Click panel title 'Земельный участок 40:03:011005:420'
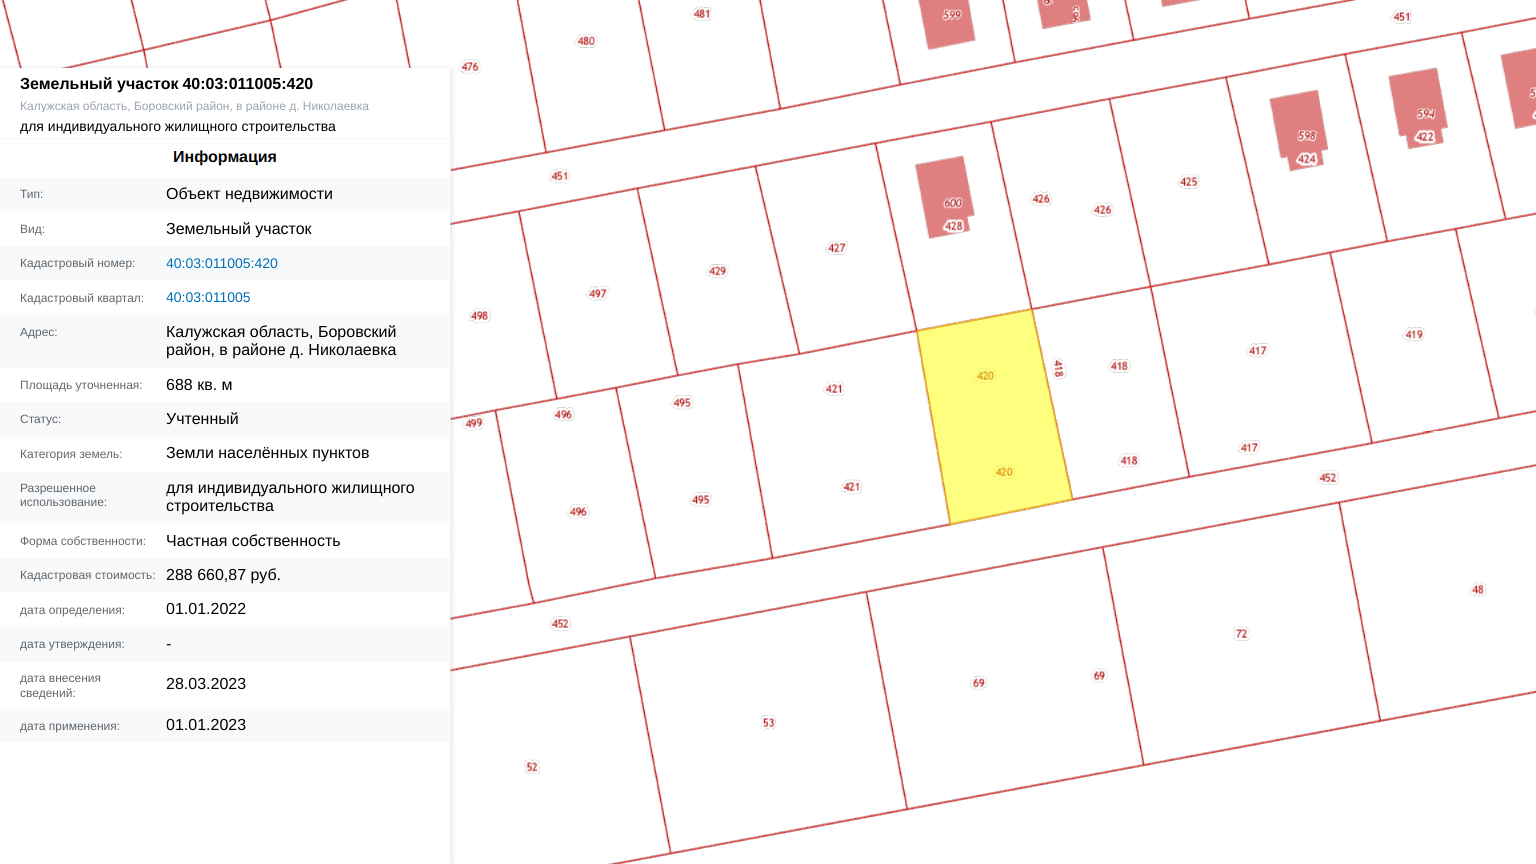Screen dimensions: 1536x864 pyautogui.click(x=167, y=84)
